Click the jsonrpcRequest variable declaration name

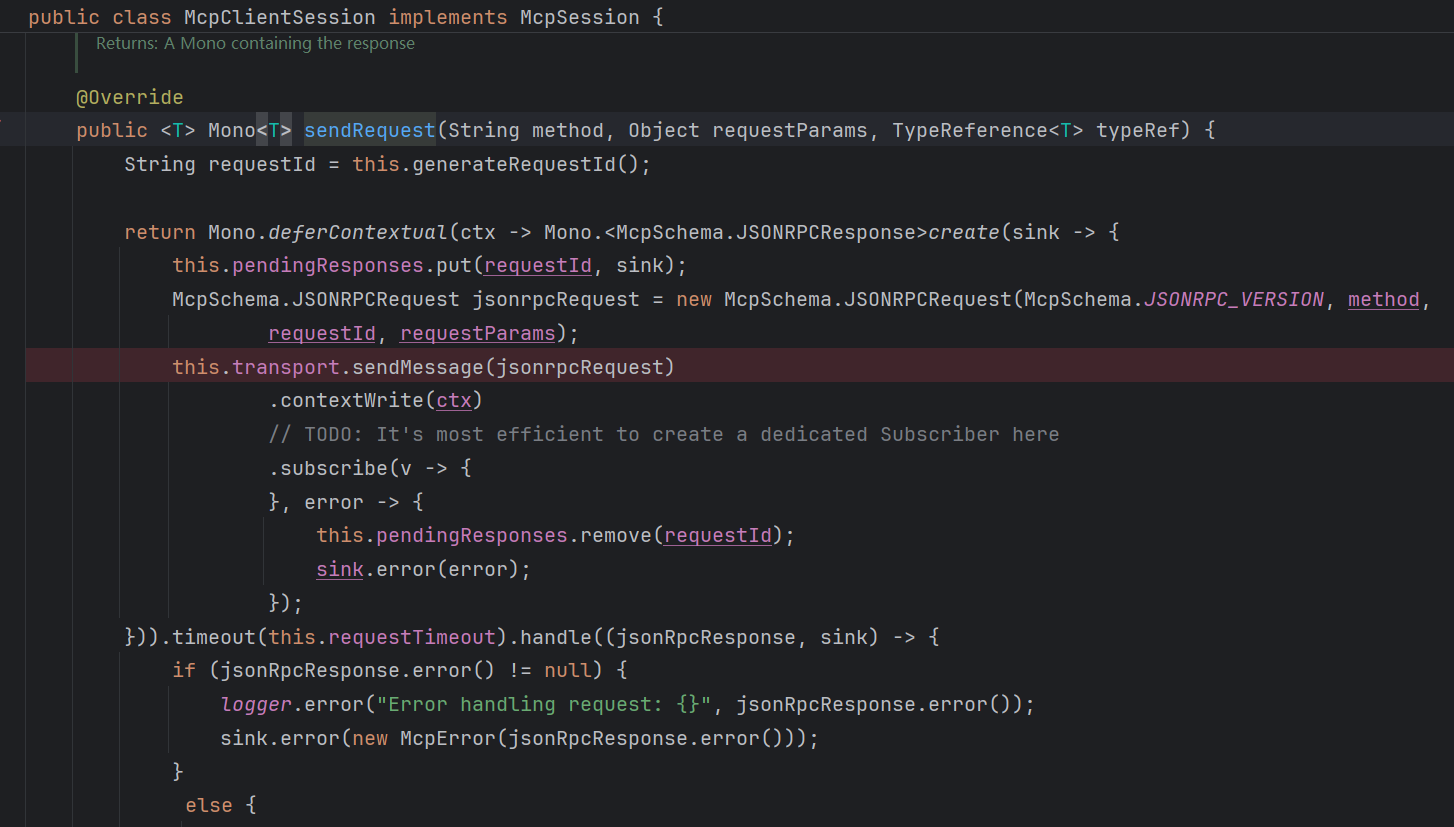click(555, 299)
